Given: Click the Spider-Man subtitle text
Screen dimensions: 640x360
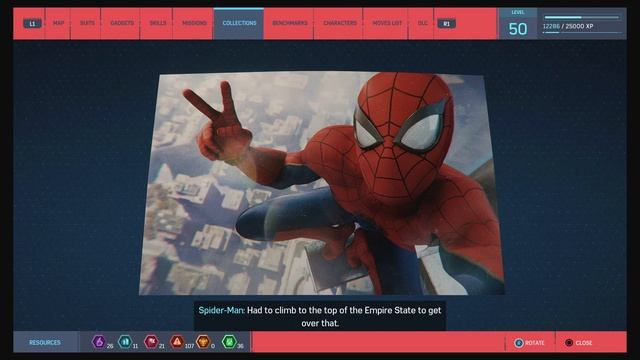Looking at the screenshot, I should (x=320, y=317).
